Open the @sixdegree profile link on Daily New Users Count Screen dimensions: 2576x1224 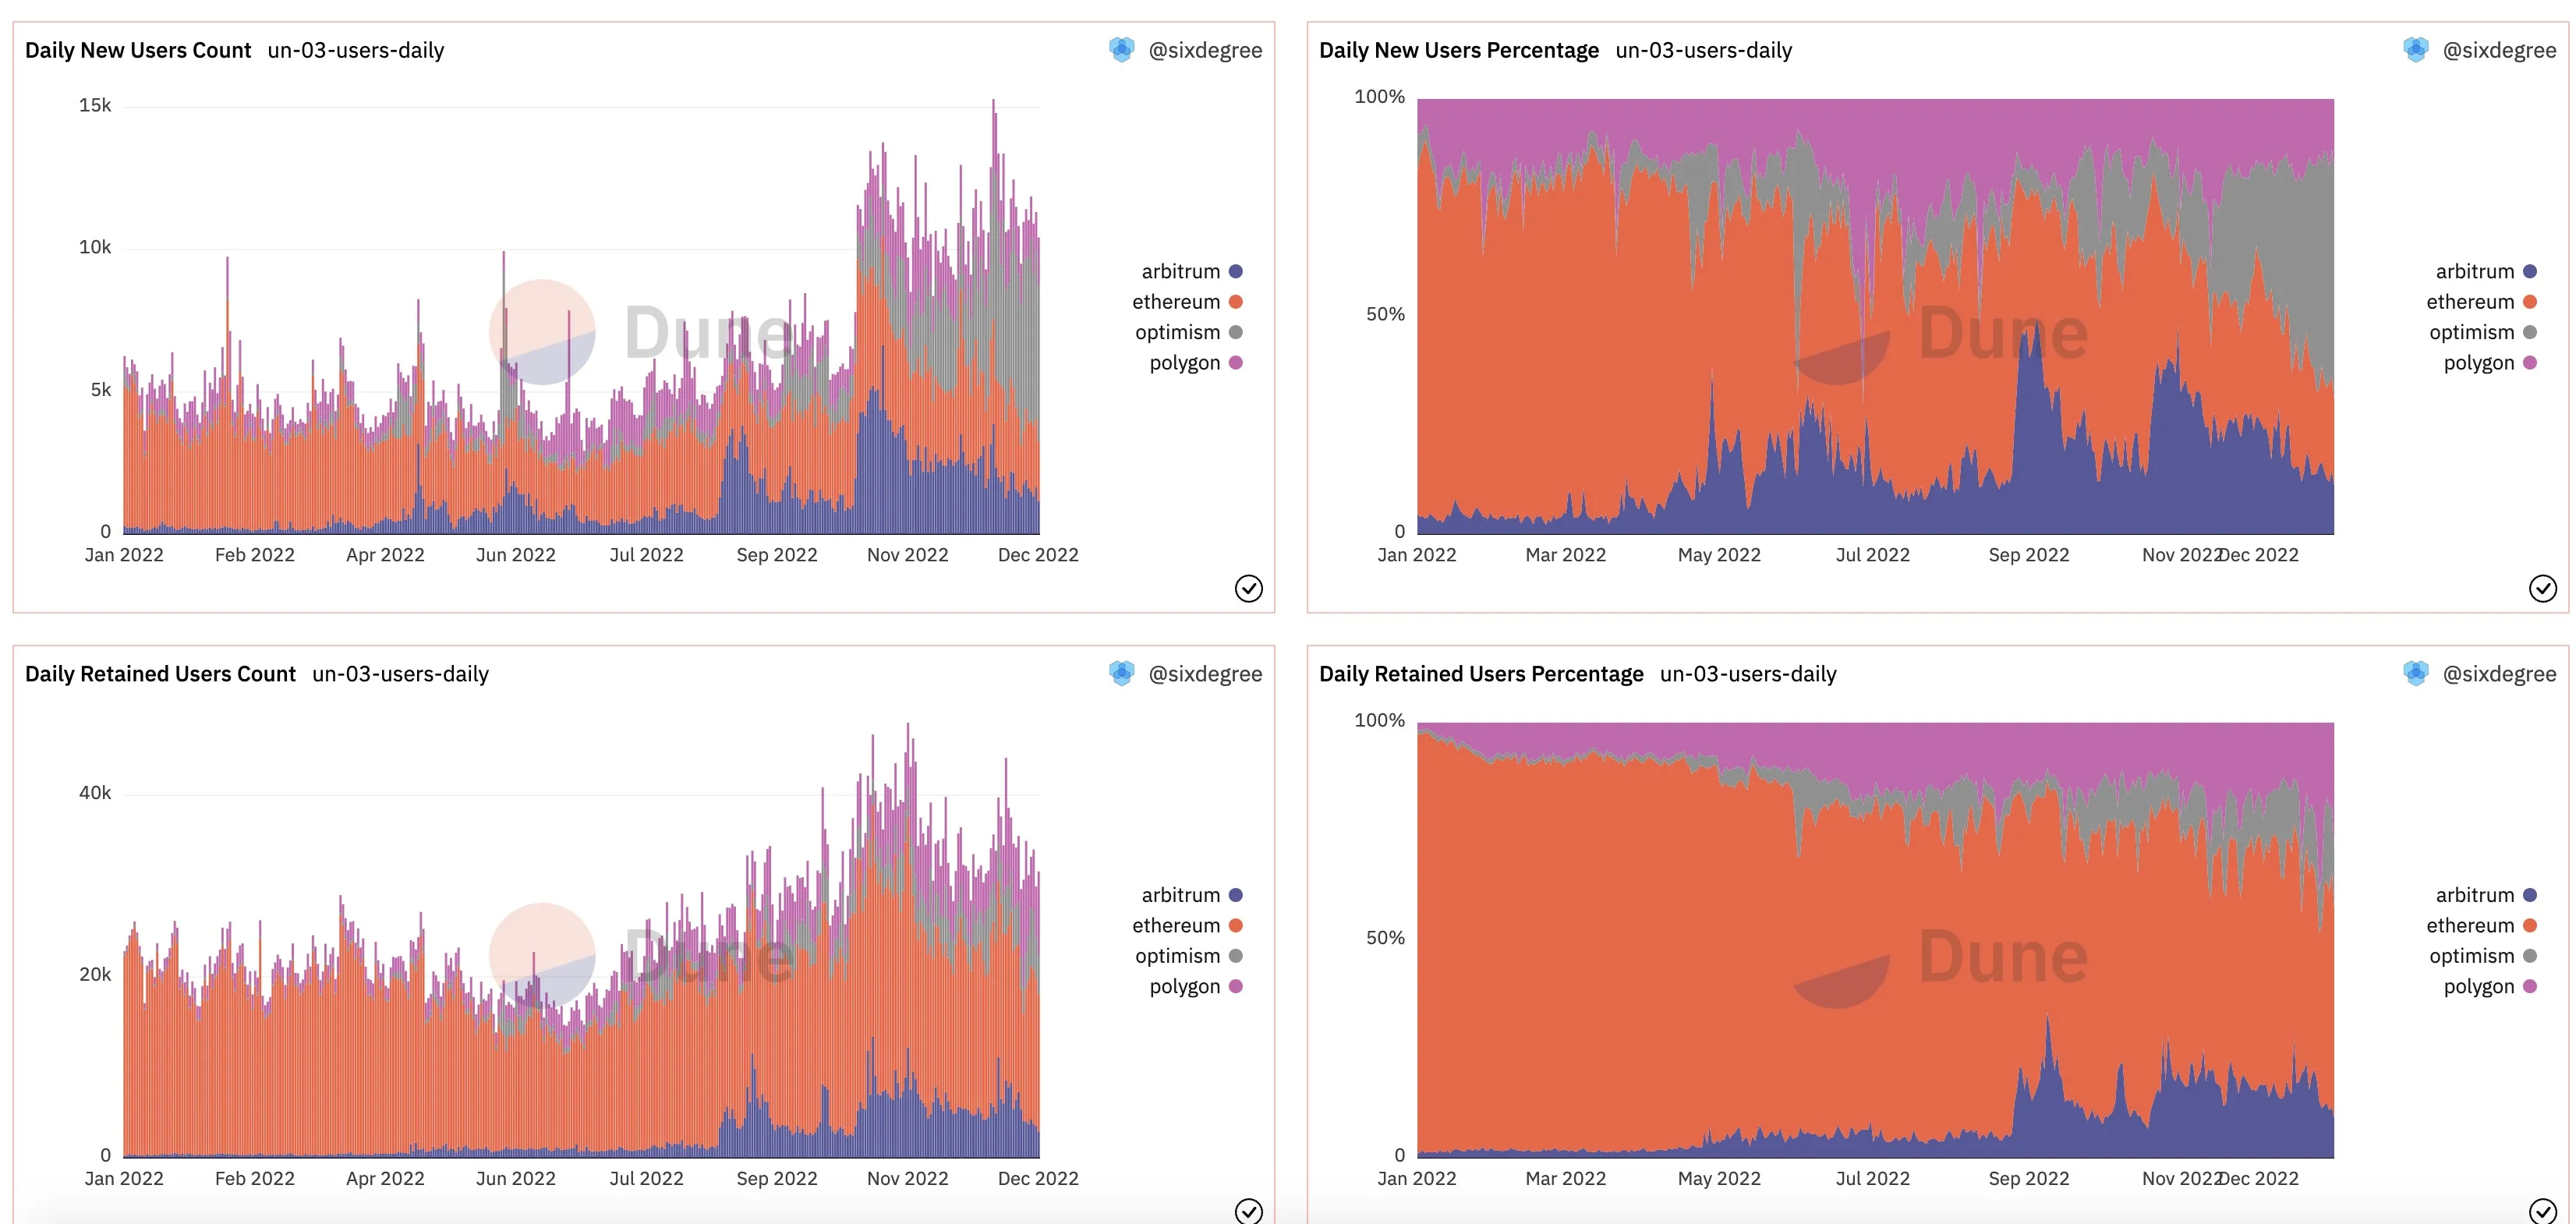(x=1205, y=50)
